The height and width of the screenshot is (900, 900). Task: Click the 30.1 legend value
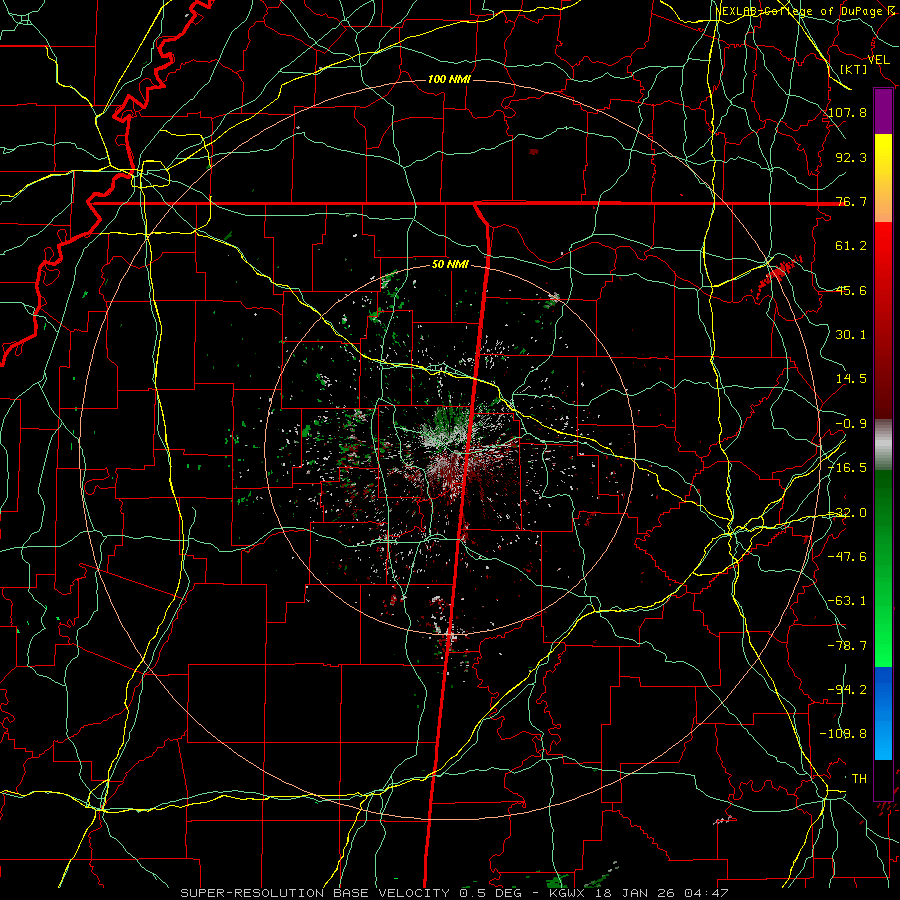coord(851,335)
